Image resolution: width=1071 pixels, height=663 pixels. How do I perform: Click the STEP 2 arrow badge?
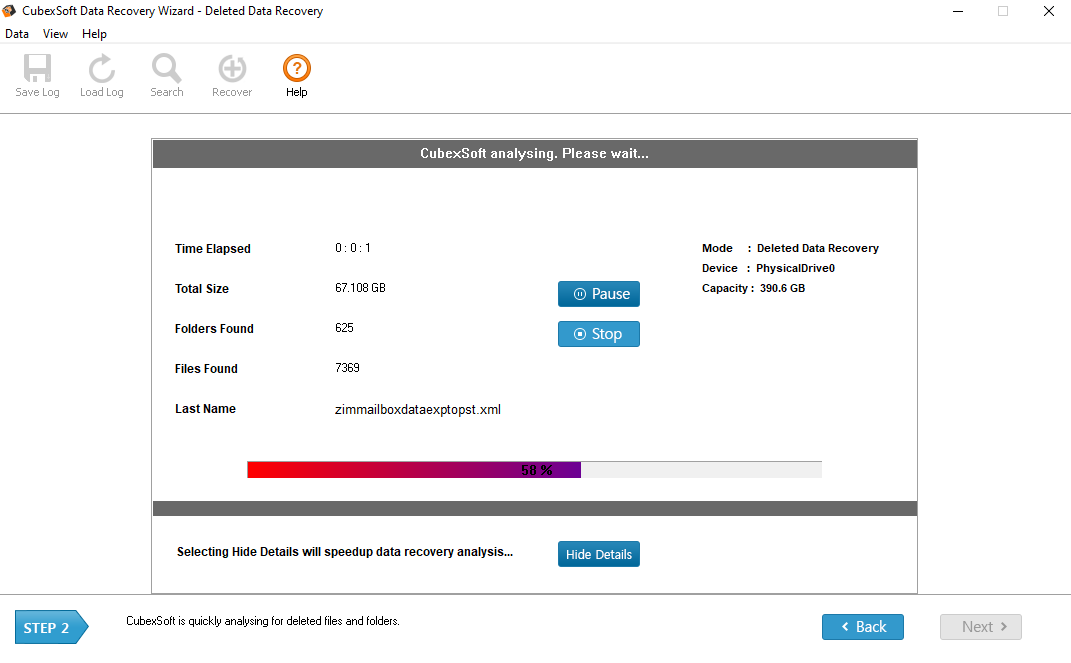(x=50, y=628)
